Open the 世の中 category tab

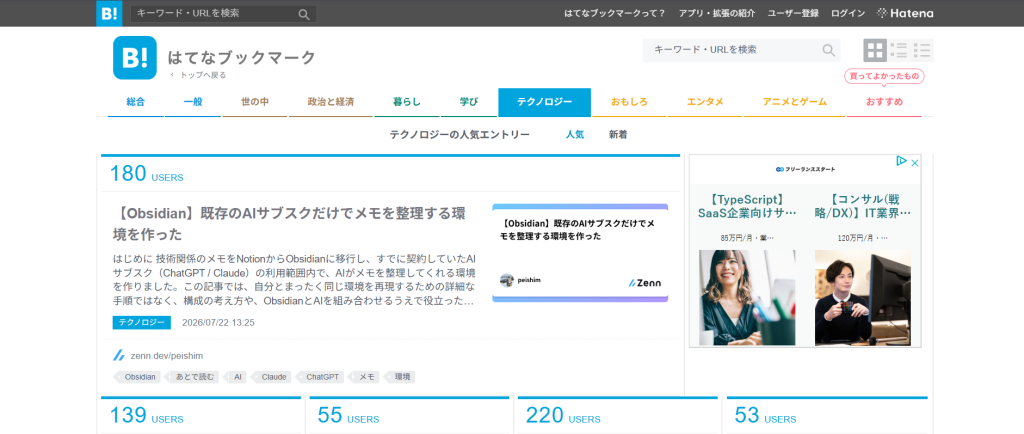click(x=255, y=102)
